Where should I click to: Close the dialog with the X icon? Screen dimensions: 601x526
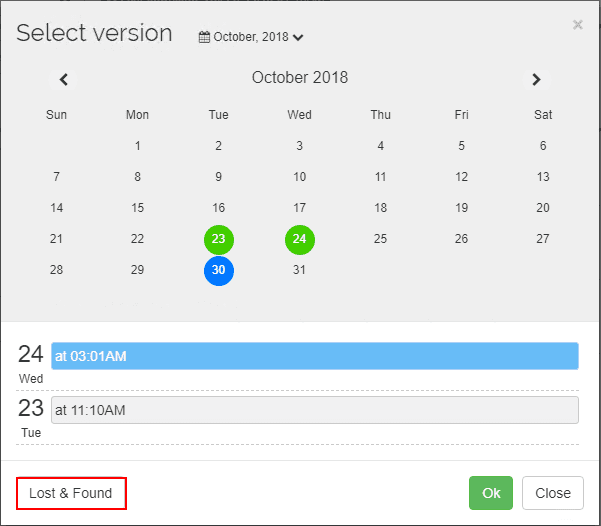click(577, 25)
